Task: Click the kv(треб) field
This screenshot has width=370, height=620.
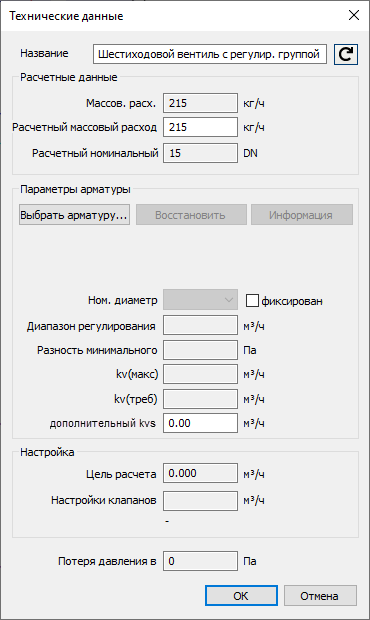Action: coord(200,399)
